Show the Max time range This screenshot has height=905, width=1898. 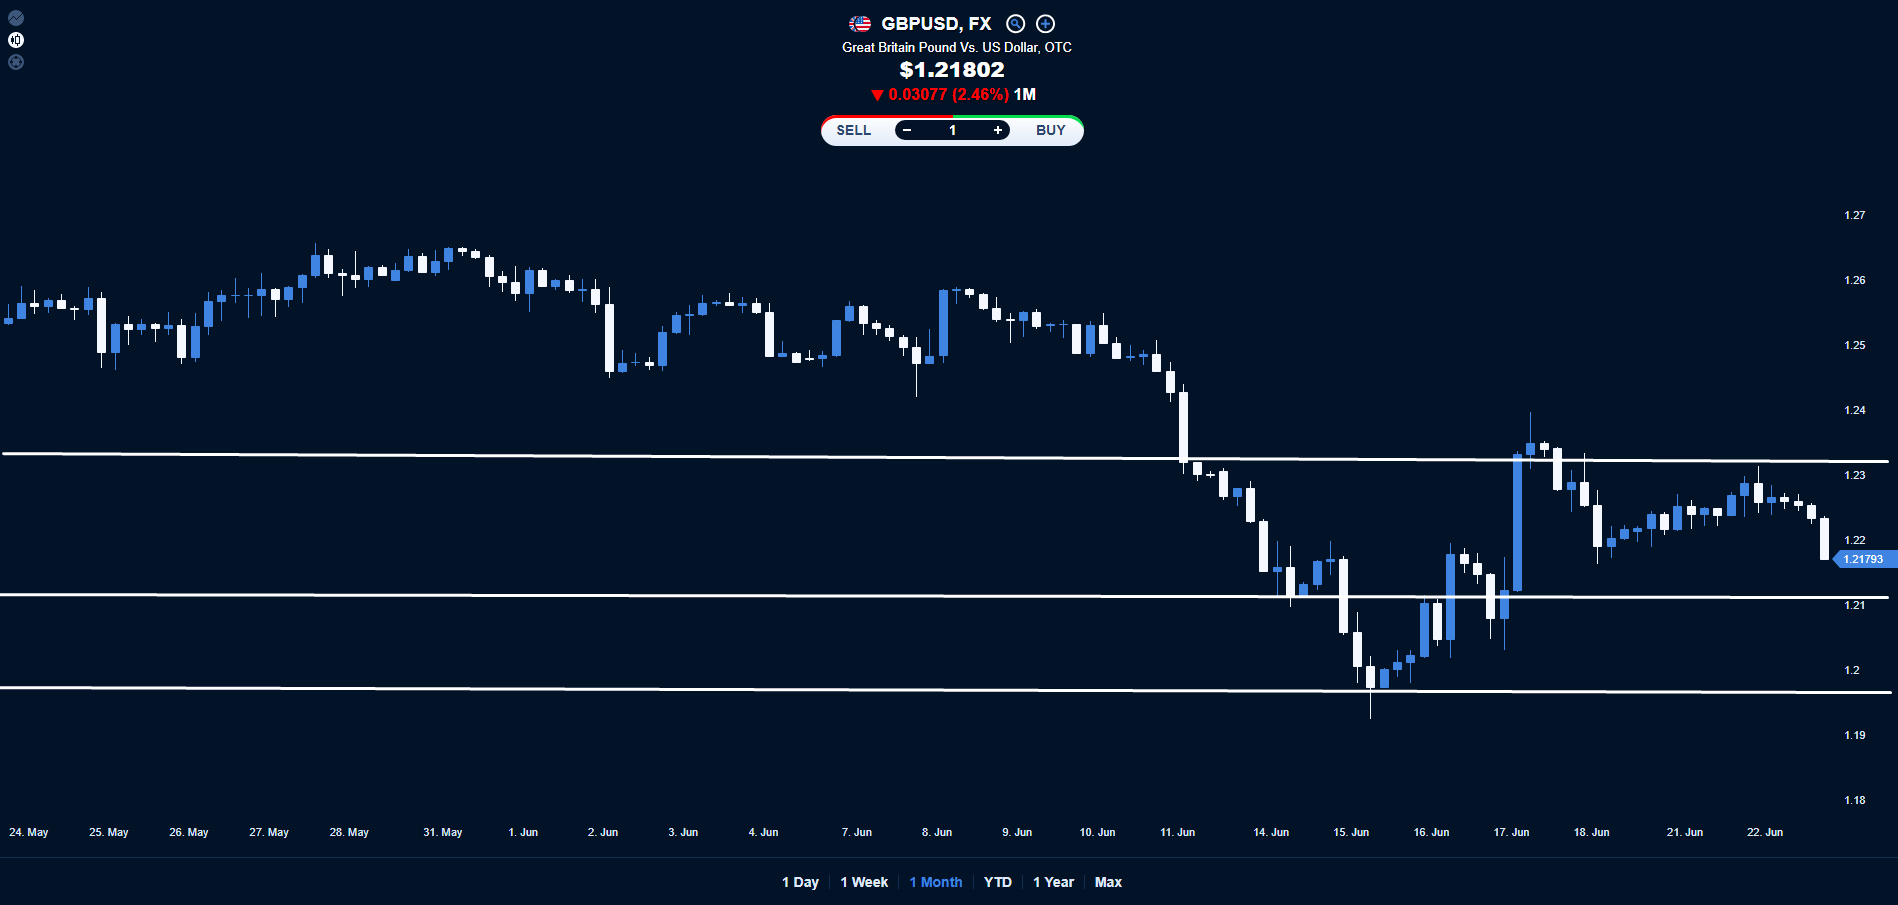click(x=1108, y=882)
